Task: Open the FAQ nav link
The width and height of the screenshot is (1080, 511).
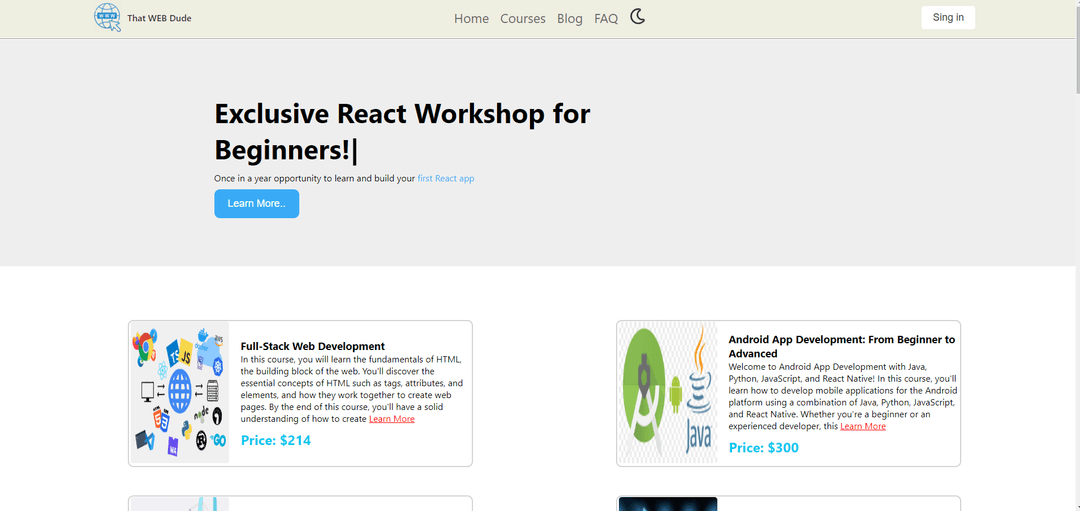Action: tap(606, 19)
